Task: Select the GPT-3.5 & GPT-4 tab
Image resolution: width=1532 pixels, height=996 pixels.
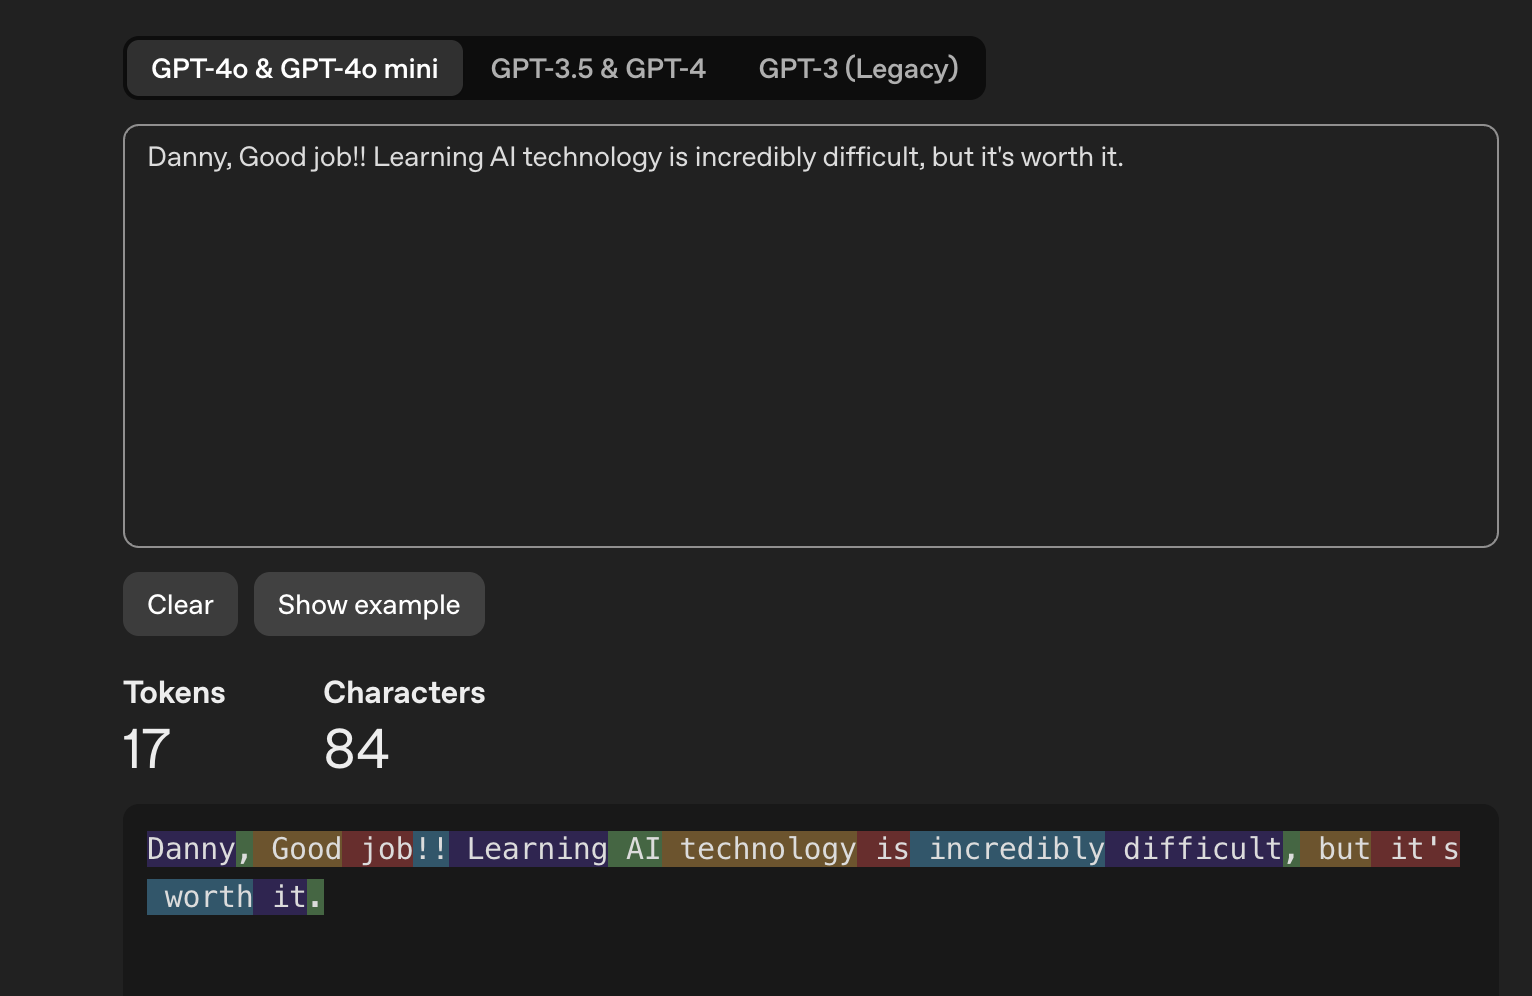Action: tap(598, 68)
